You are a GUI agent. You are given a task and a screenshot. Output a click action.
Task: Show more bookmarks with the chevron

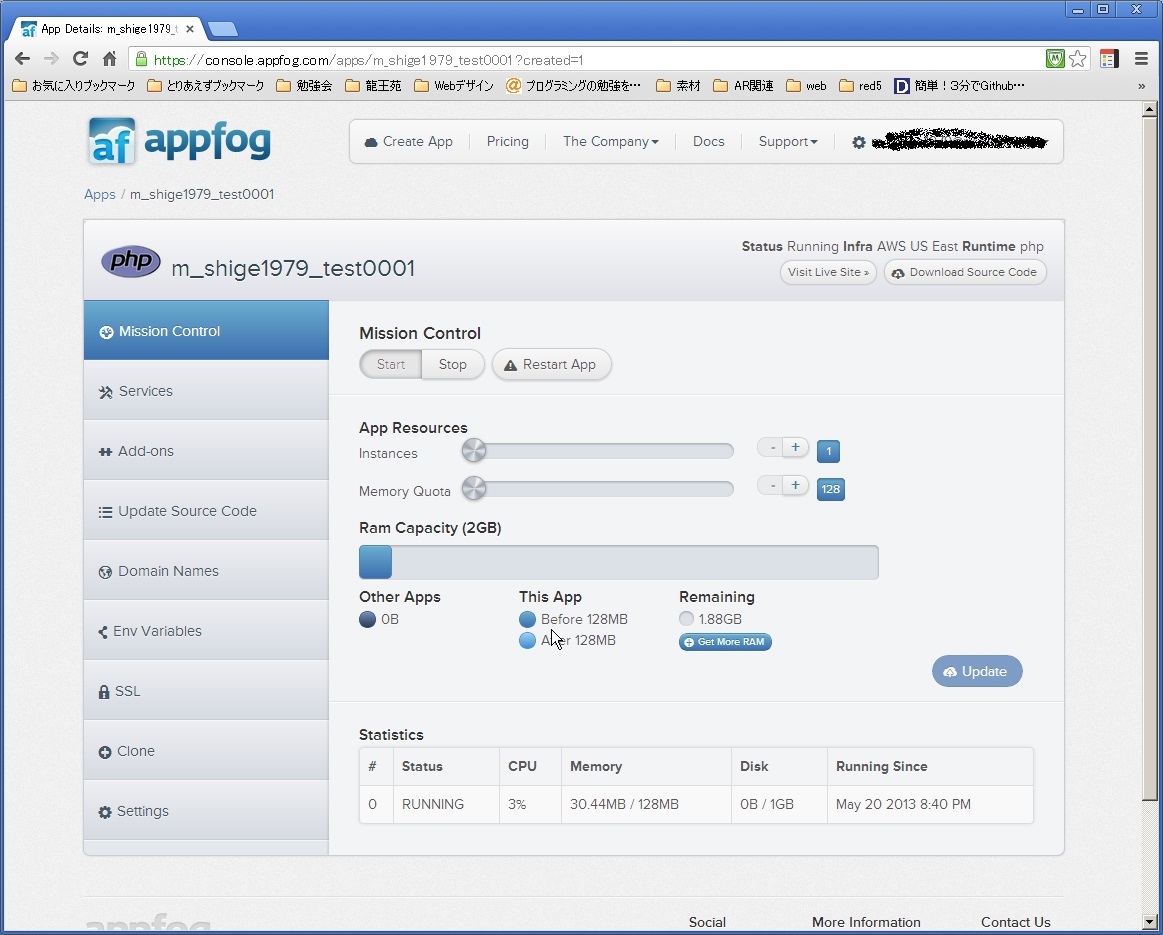click(1141, 86)
